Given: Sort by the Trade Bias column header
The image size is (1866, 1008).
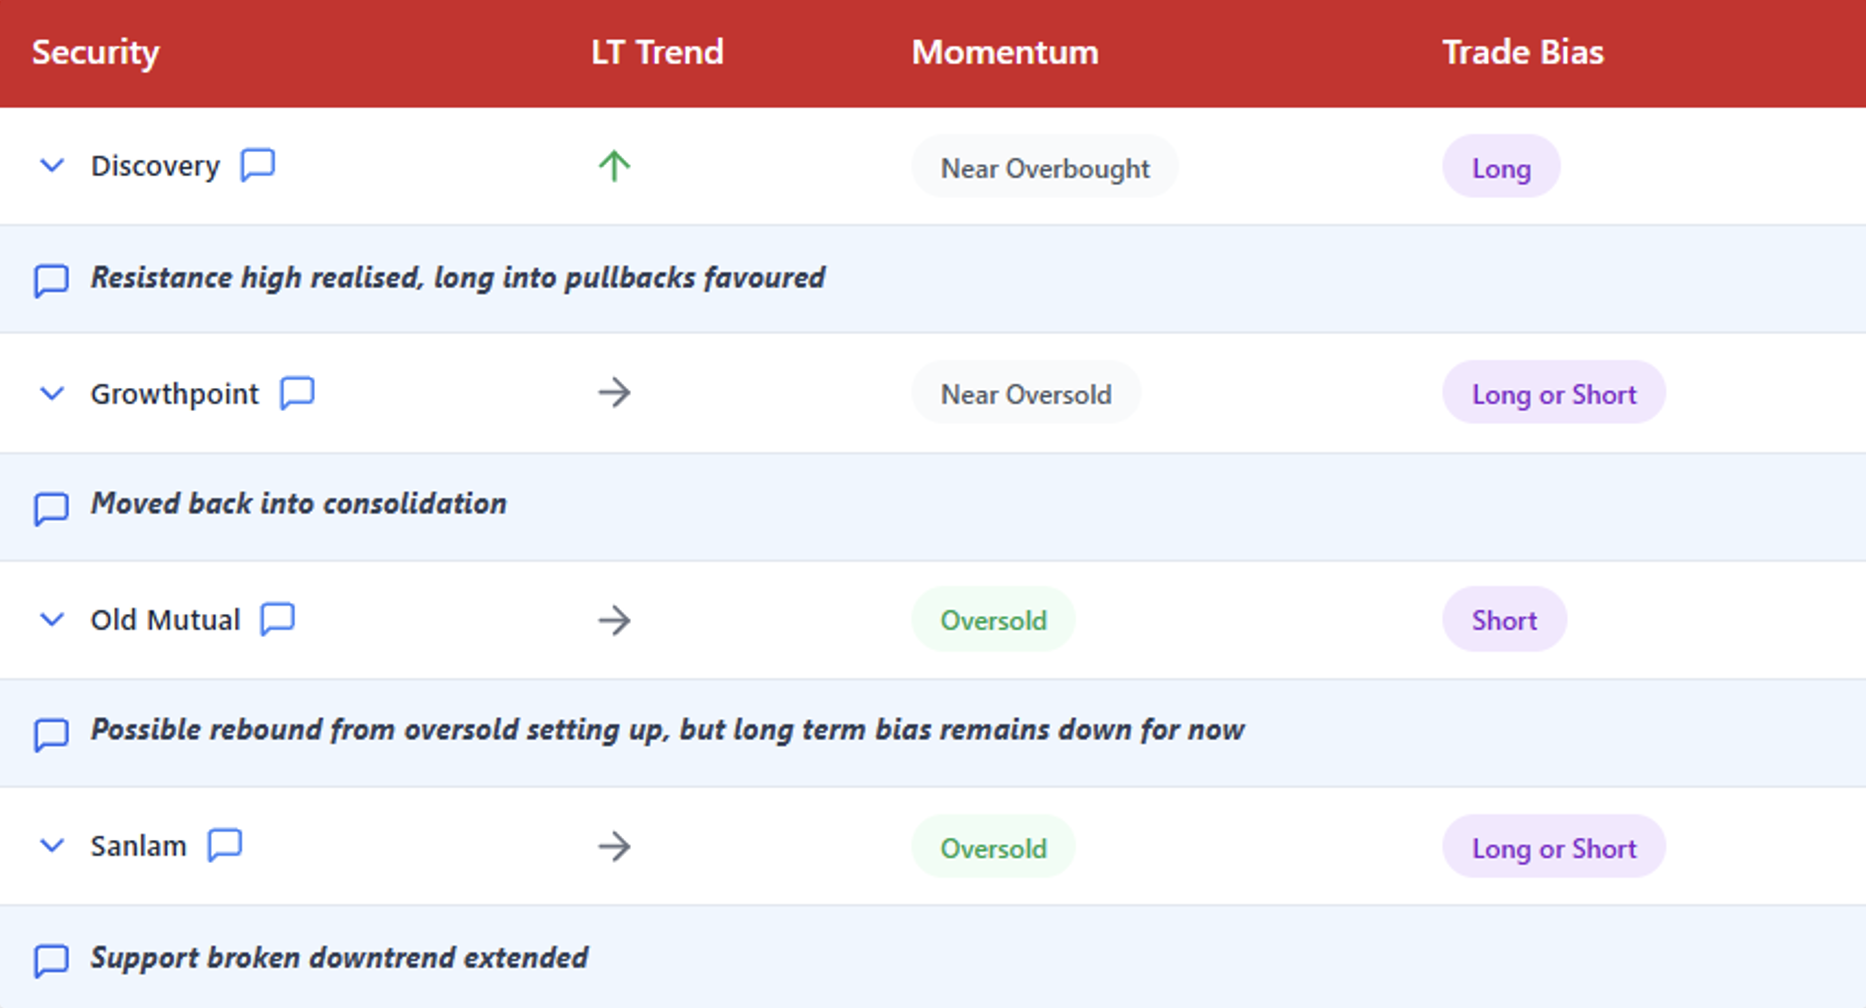Looking at the screenshot, I should click(x=1523, y=52).
